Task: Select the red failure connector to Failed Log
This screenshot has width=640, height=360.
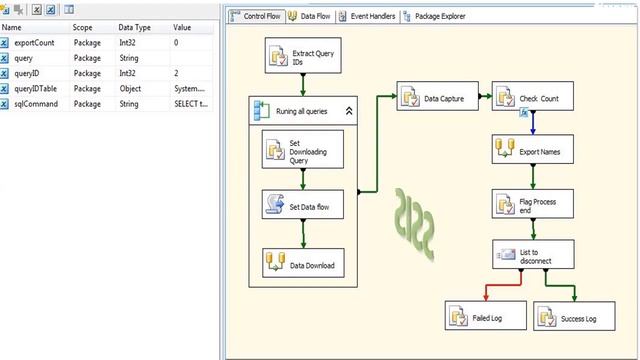Action: click(x=503, y=285)
